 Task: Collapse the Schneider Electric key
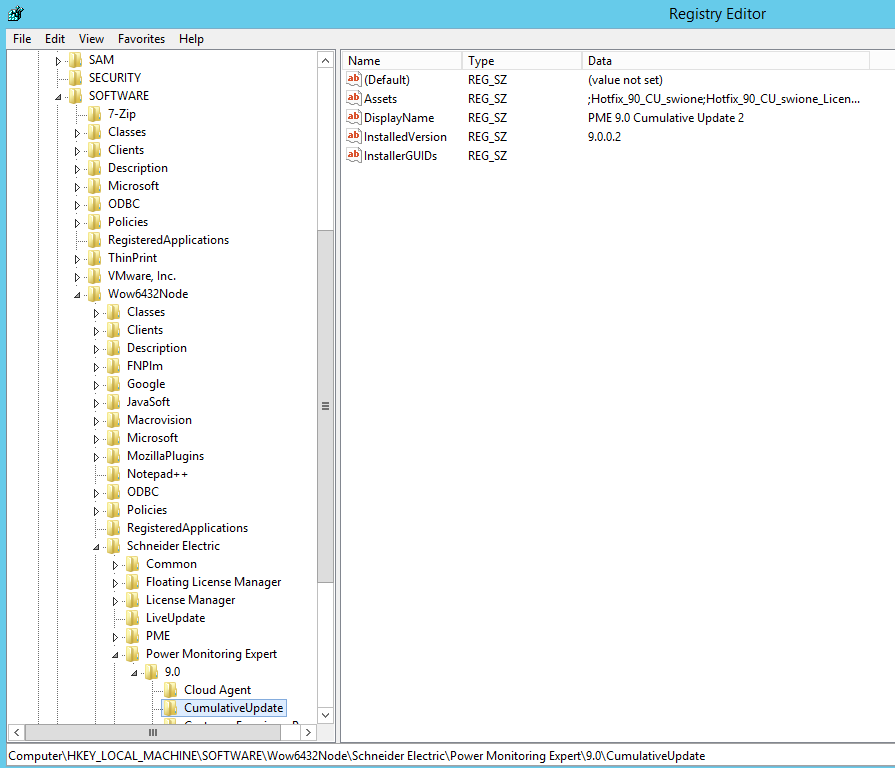click(x=96, y=547)
